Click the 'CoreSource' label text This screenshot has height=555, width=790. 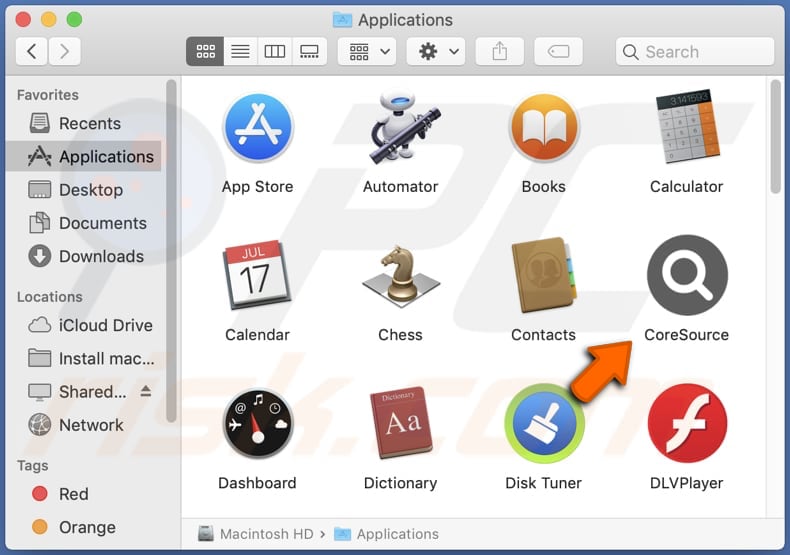point(687,335)
